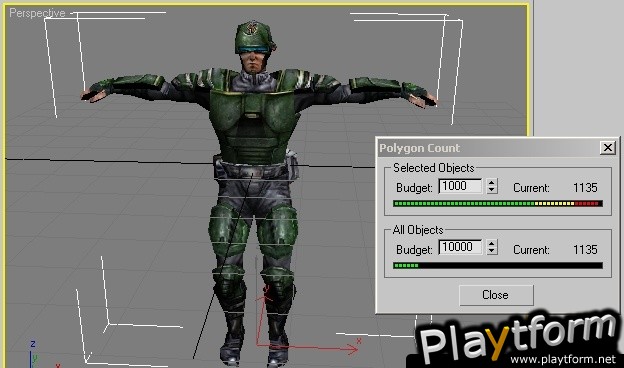Click the Polygon Count title bar
The height and width of the screenshot is (368, 624).
pyautogui.click(x=489, y=148)
